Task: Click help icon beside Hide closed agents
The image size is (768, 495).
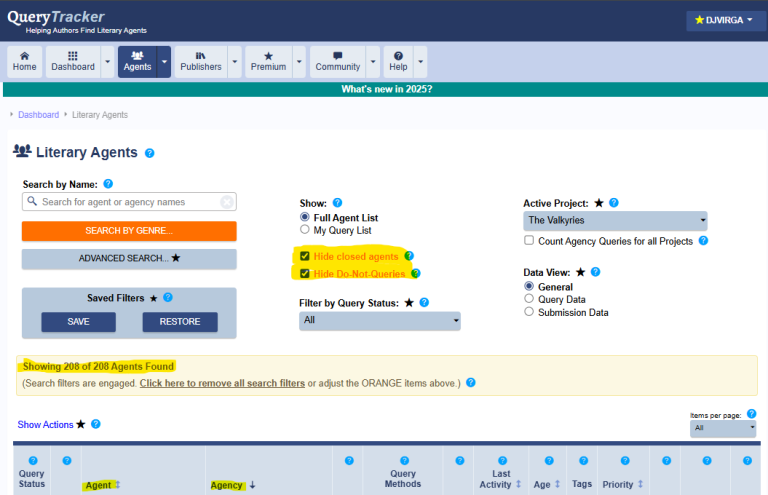Action: (x=409, y=256)
